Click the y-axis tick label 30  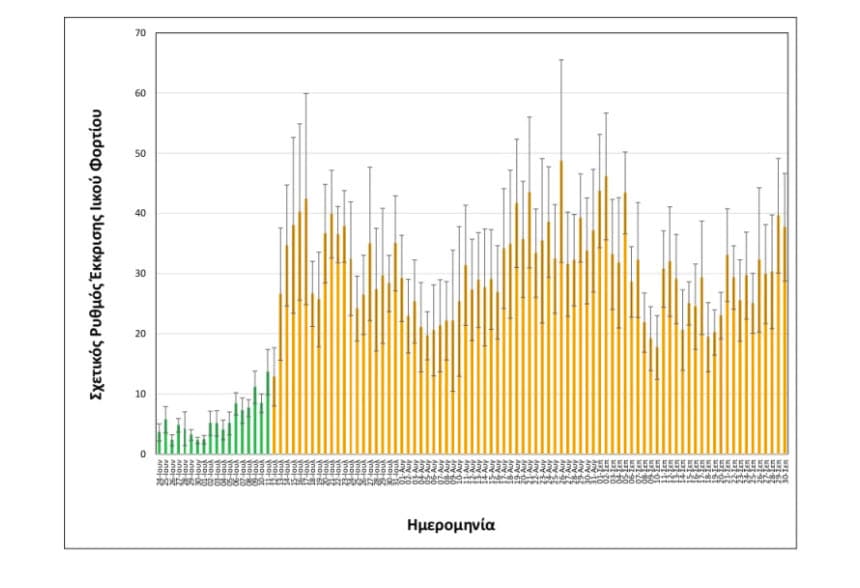[x=140, y=274]
